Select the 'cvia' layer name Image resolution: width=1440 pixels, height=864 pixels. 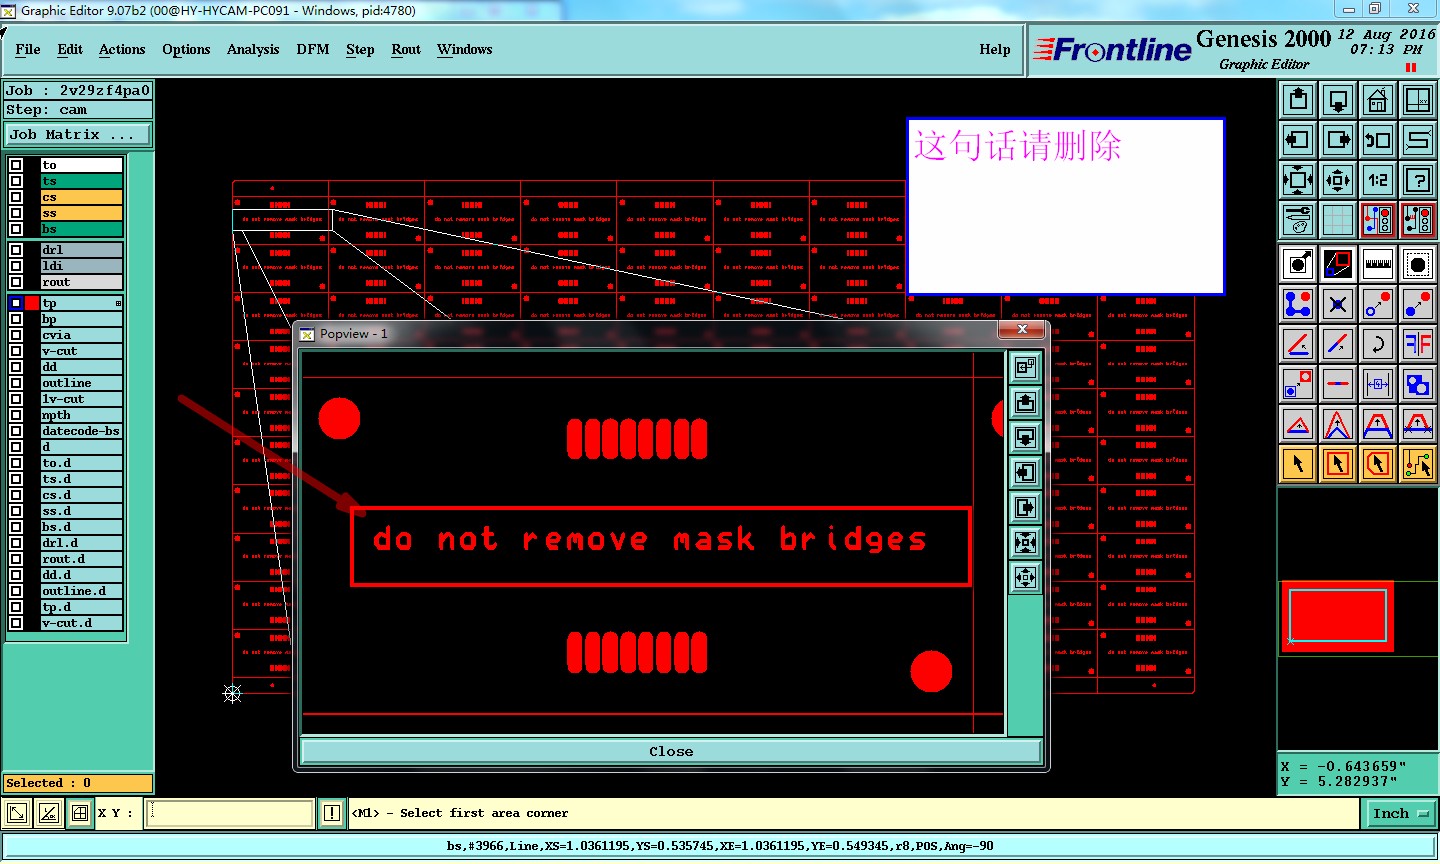pyautogui.click(x=81, y=335)
